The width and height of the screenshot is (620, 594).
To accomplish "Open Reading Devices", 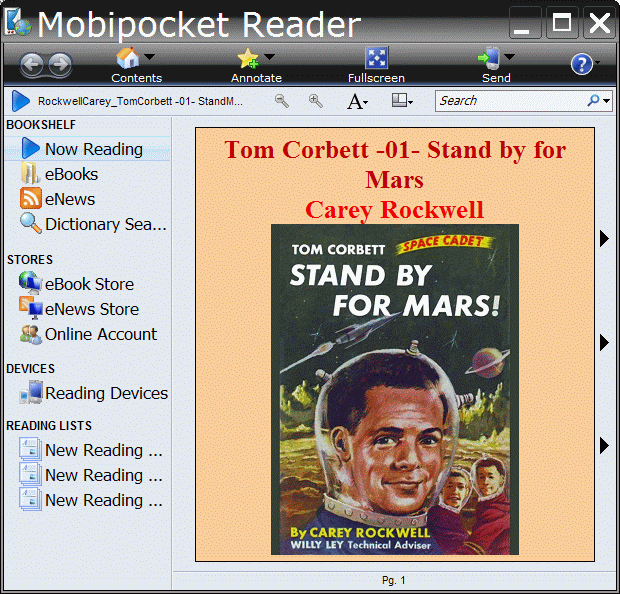I will [x=106, y=393].
